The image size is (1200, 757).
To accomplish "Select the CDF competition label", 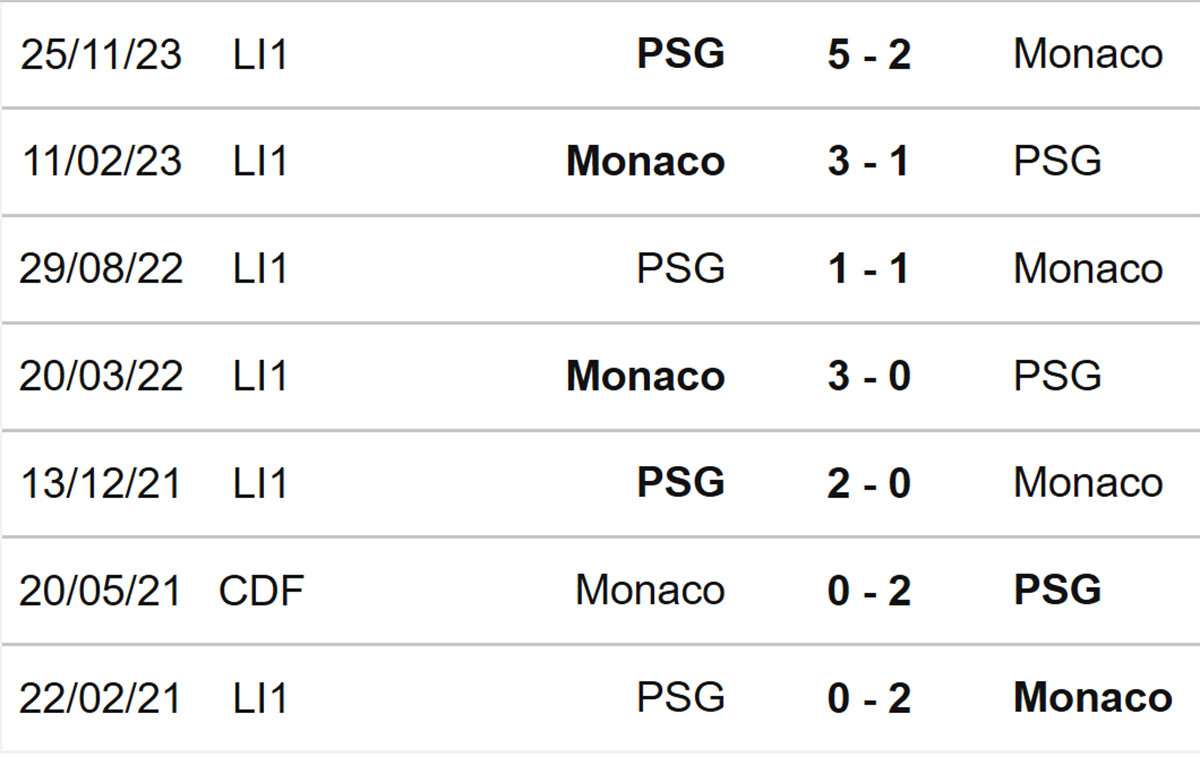I will pos(261,590).
